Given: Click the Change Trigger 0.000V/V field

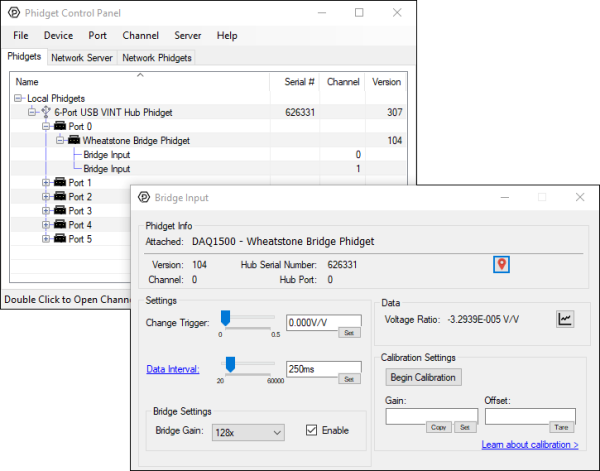Looking at the screenshot, I should click(324, 322).
